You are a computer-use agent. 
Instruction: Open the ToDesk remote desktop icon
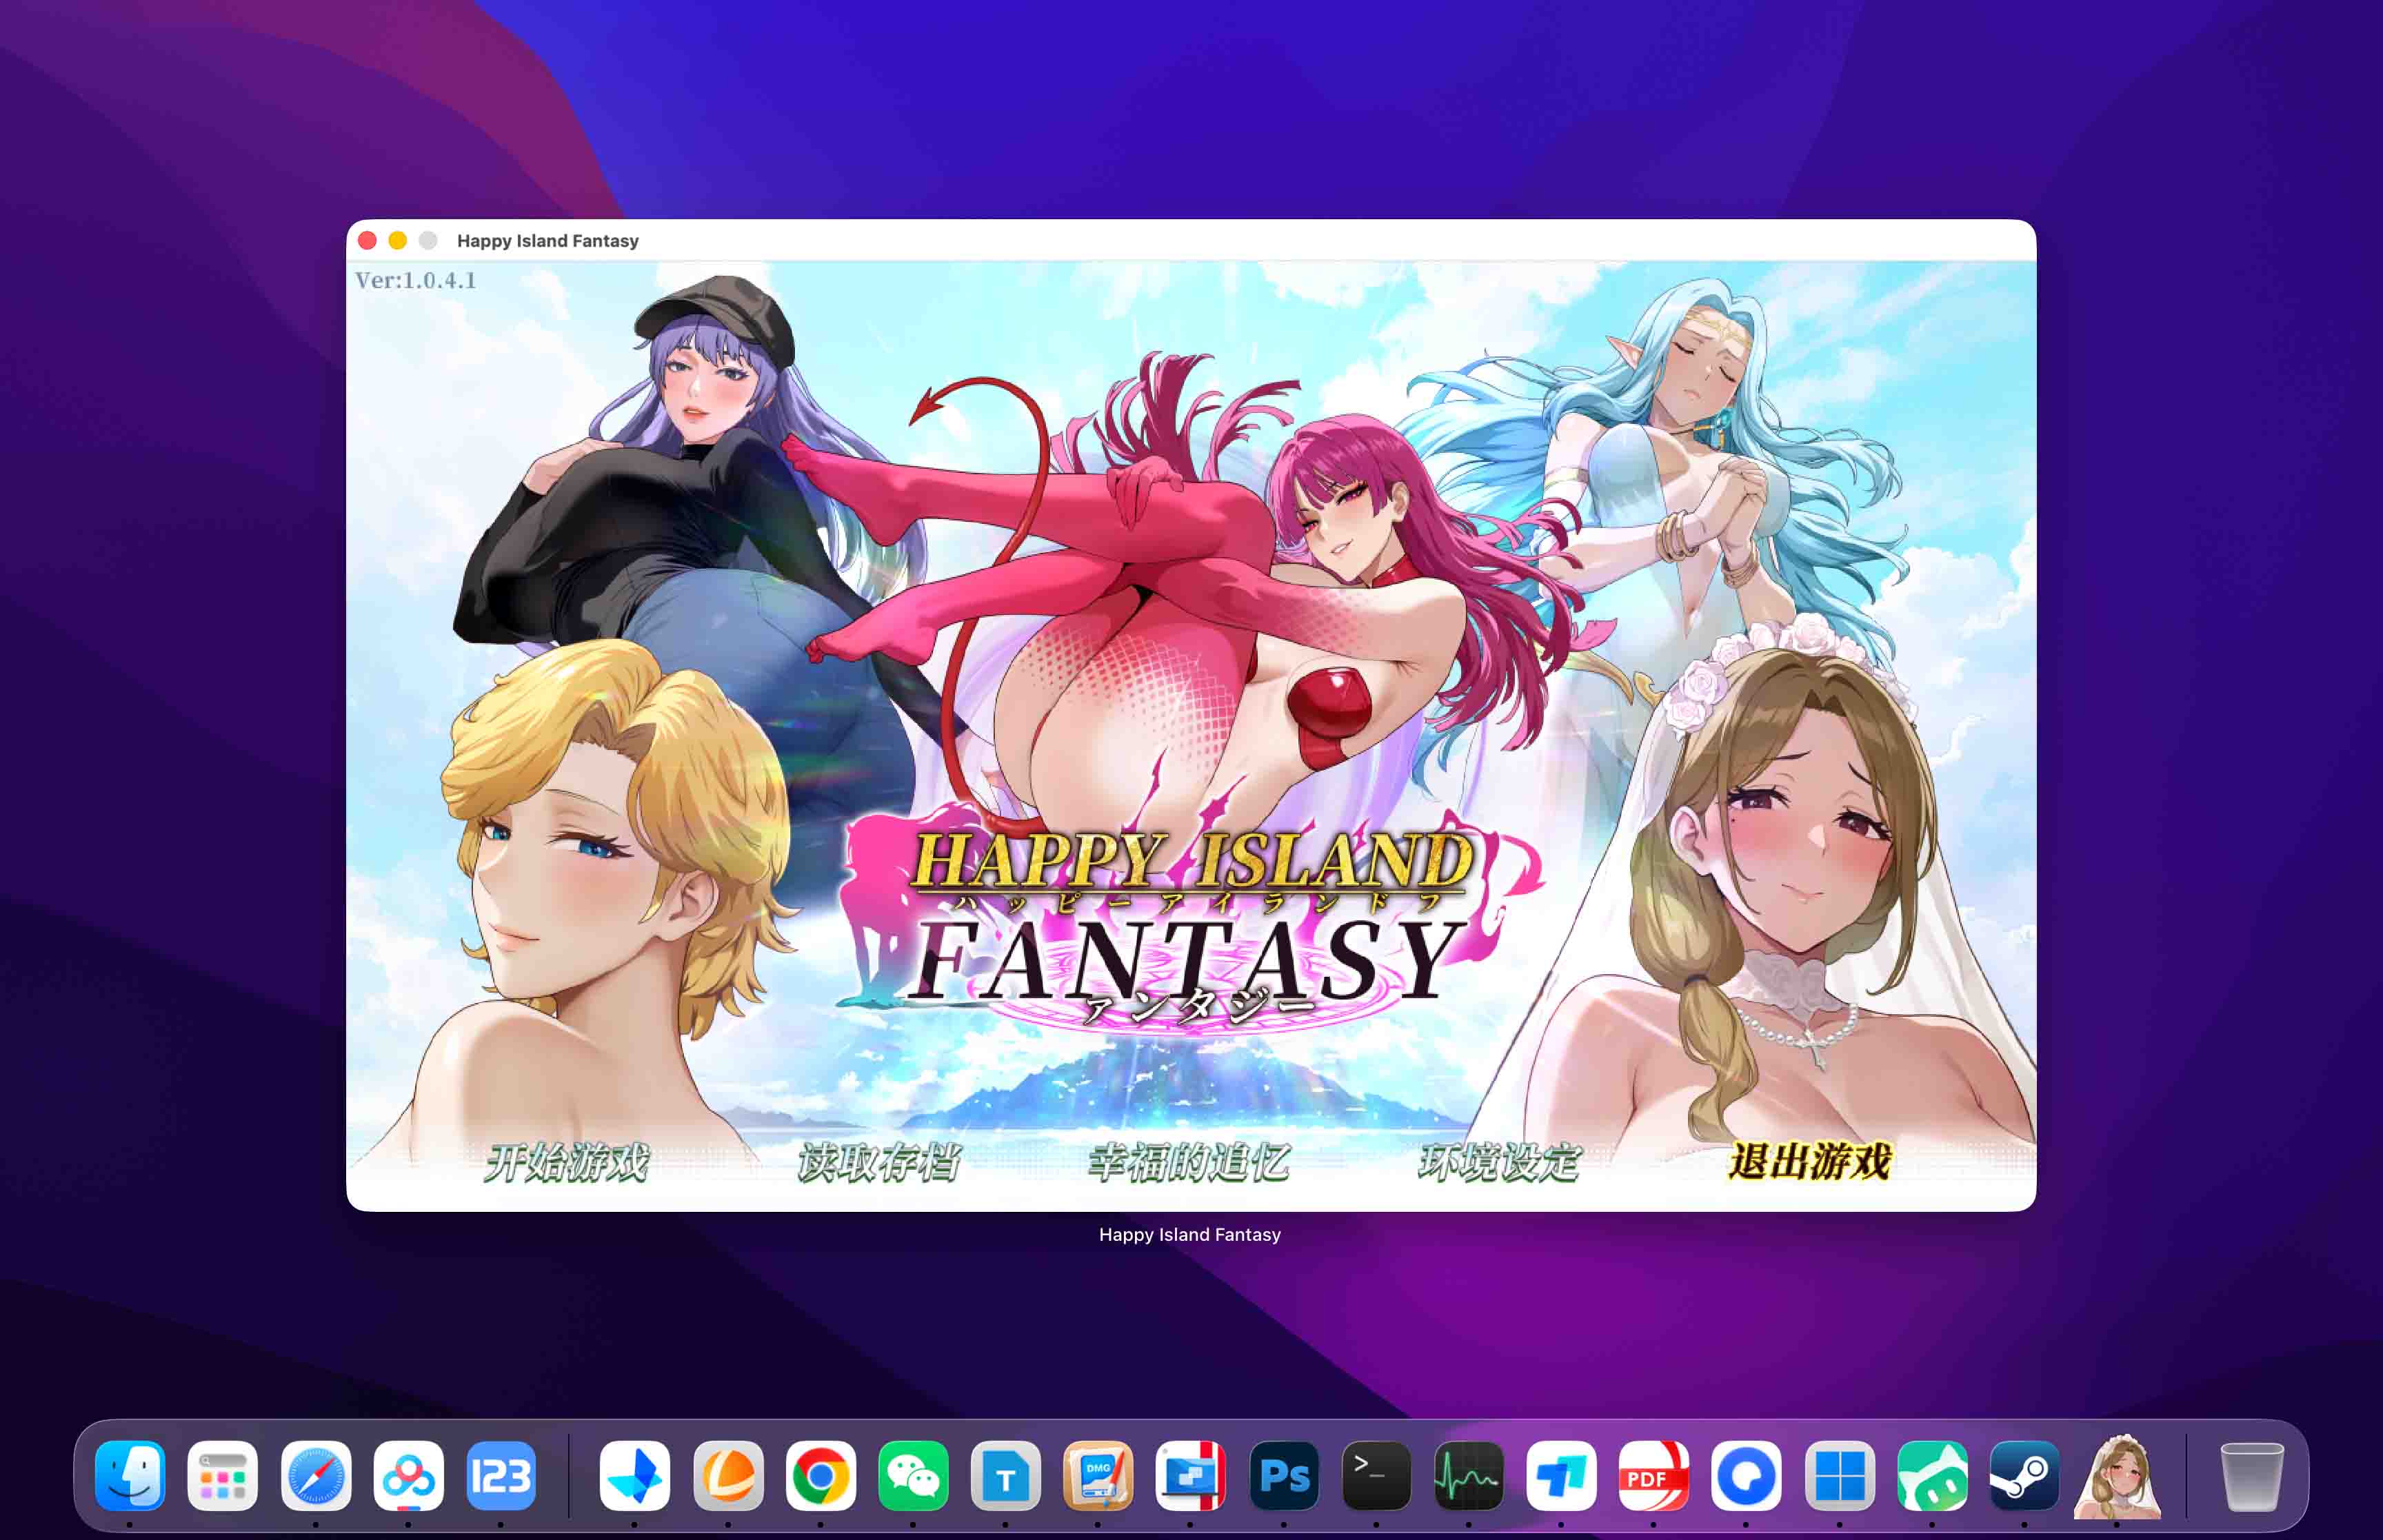[x=1561, y=1475]
